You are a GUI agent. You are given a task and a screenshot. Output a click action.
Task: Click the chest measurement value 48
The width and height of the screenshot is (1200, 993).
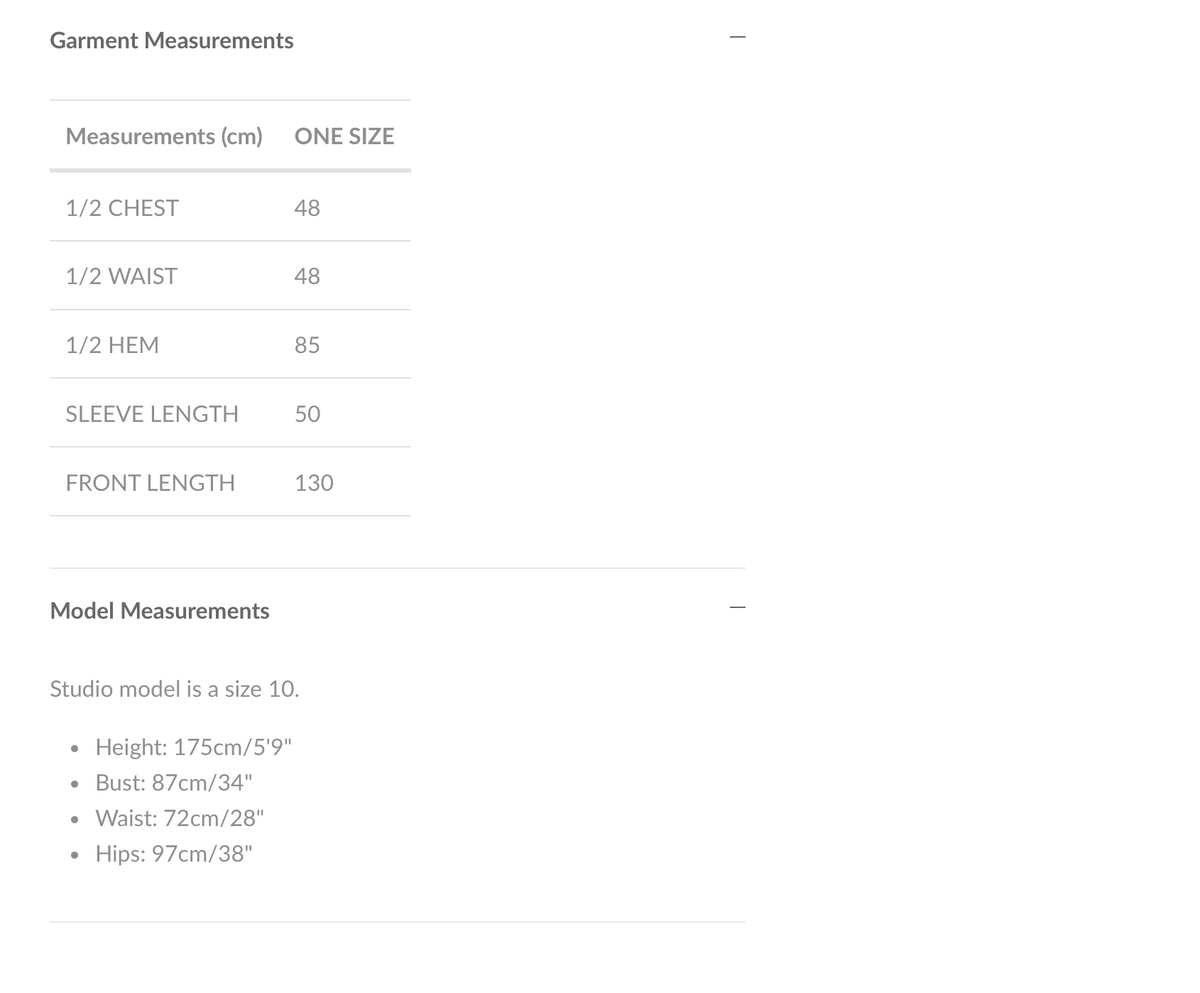[x=307, y=208]
